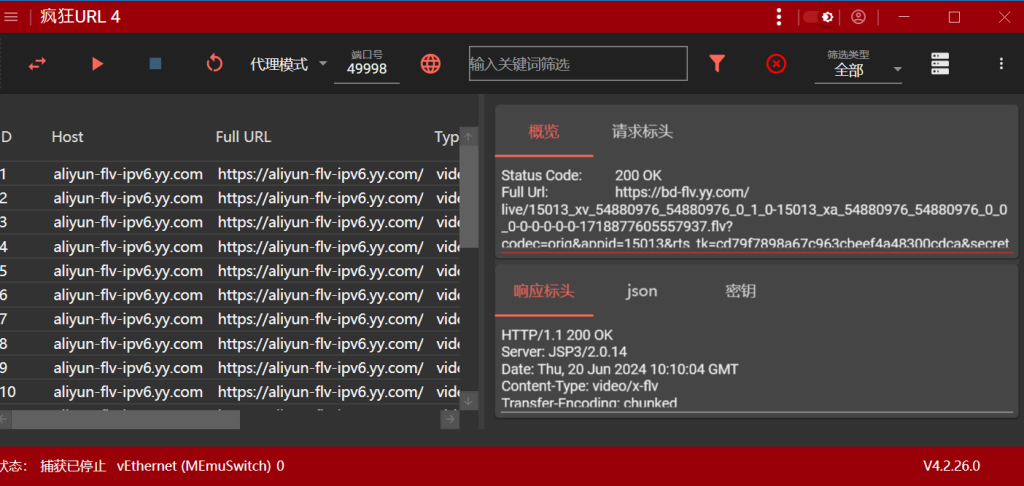Click the Content-Type: video/x-flv line
Screen dimensions: 1024x486
click(x=580, y=386)
